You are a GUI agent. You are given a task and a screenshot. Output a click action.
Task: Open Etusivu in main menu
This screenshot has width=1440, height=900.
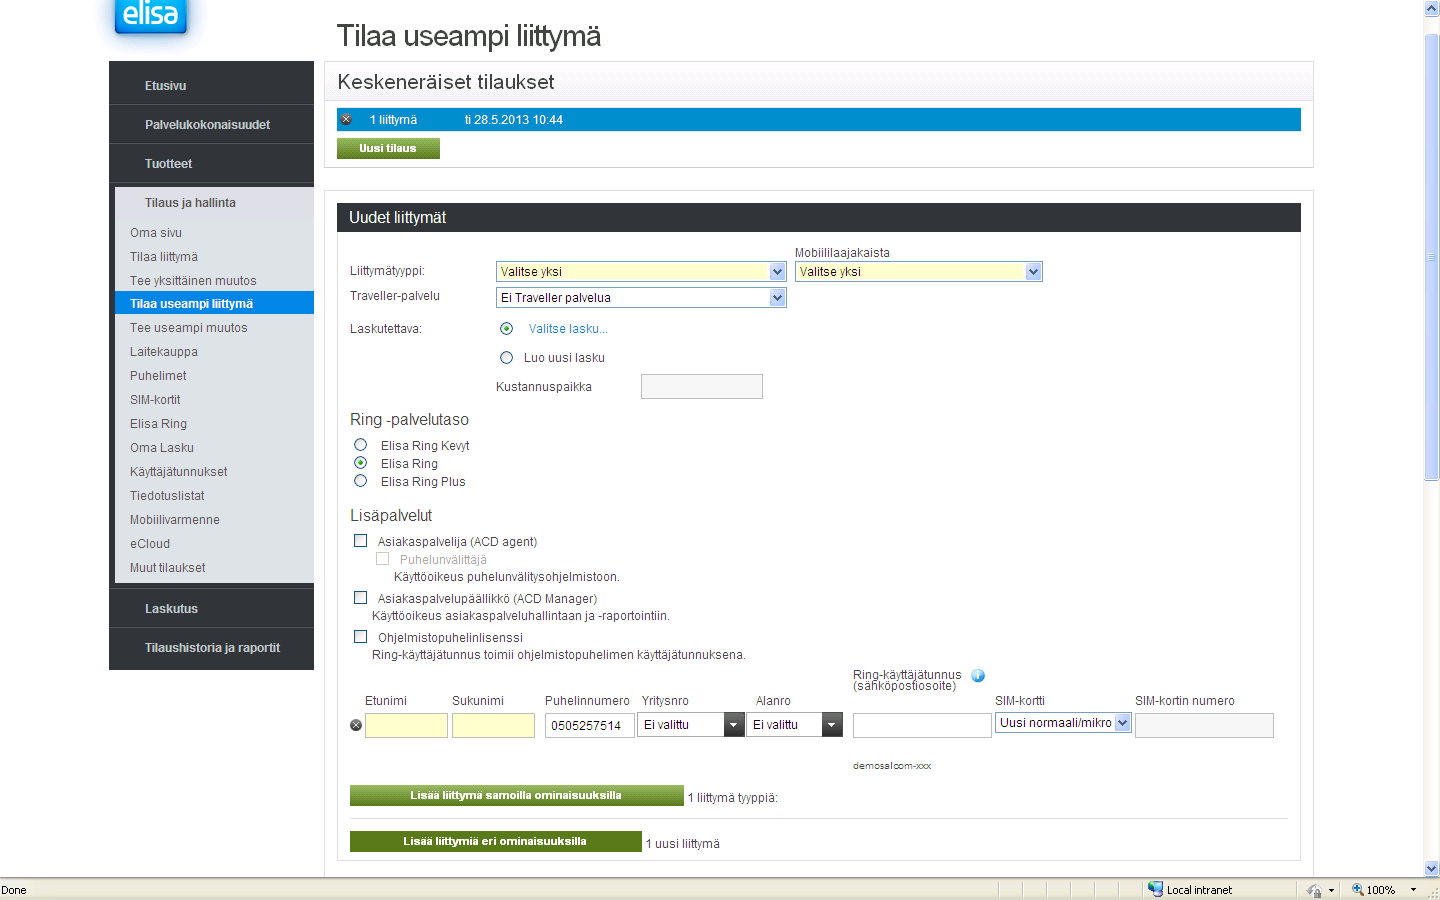[166, 86]
